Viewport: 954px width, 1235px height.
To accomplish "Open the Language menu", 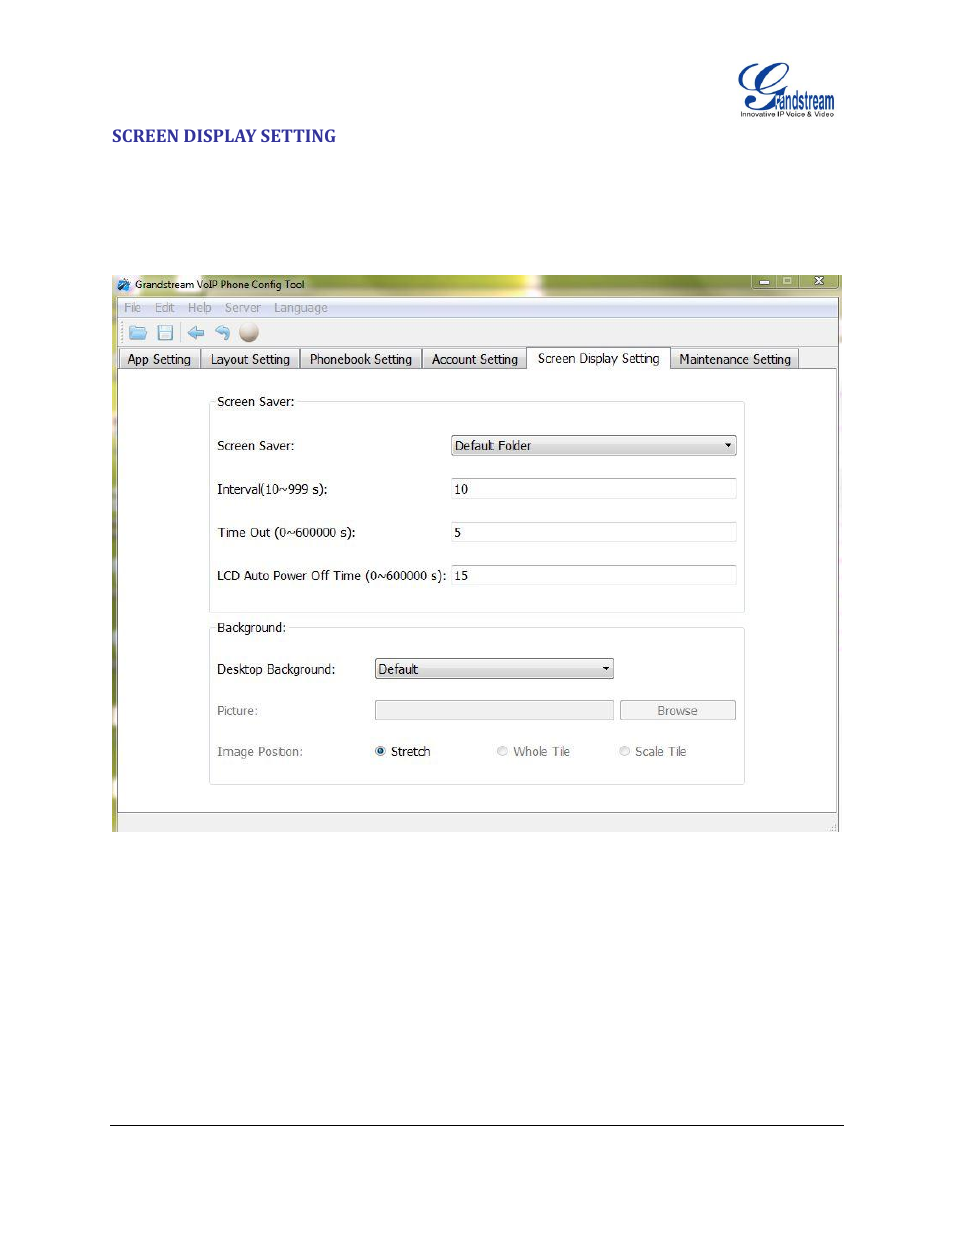I will point(301,308).
